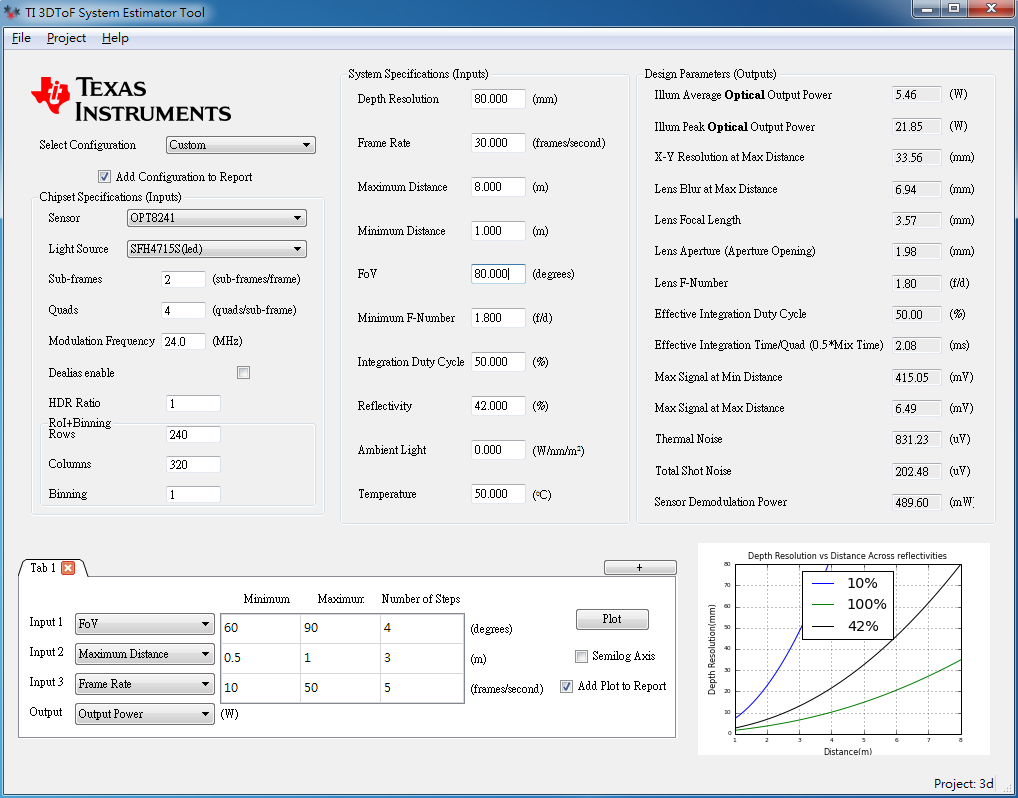Add a new tab with plus button
1018x798 pixels.
point(640,567)
